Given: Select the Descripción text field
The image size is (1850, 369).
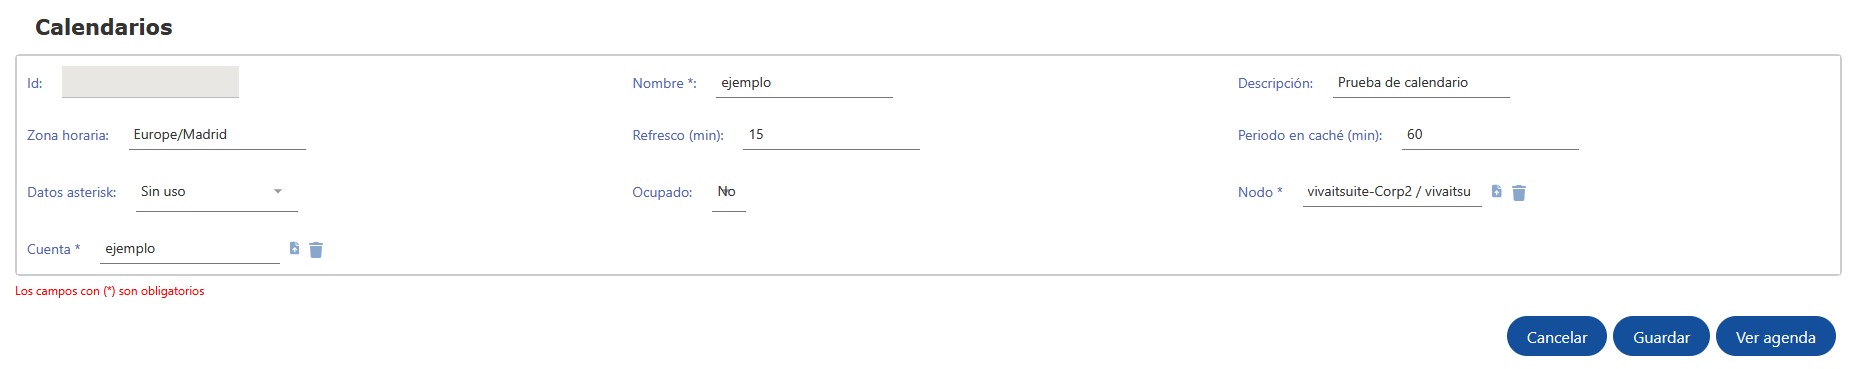Looking at the screenshot, I should pyautogui.click(x=1421, y=83).
